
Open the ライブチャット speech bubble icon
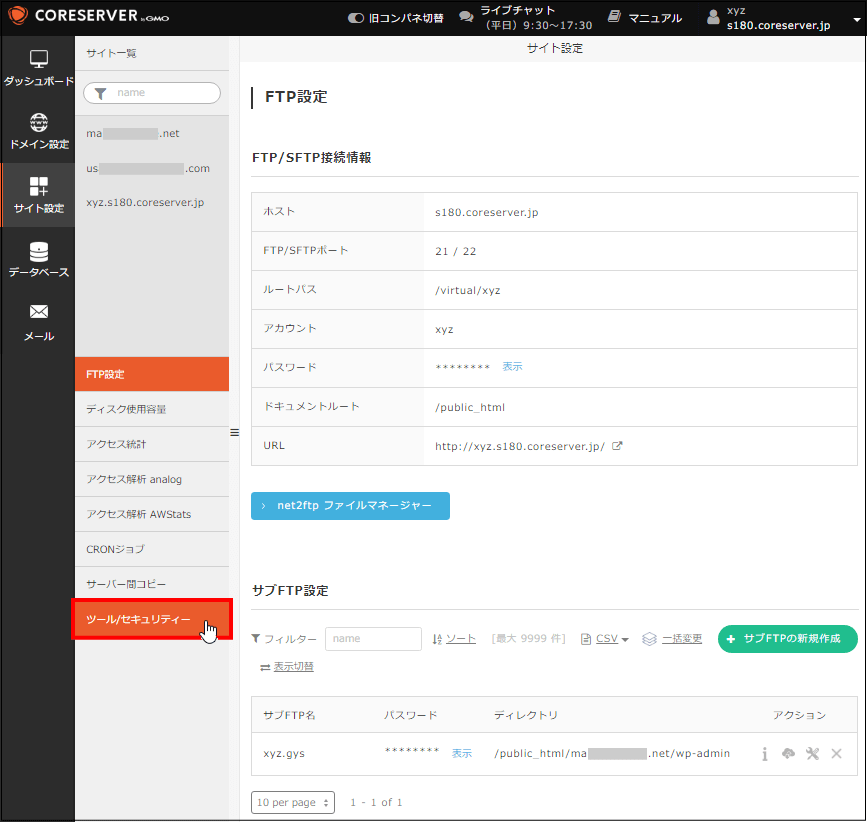466,17
